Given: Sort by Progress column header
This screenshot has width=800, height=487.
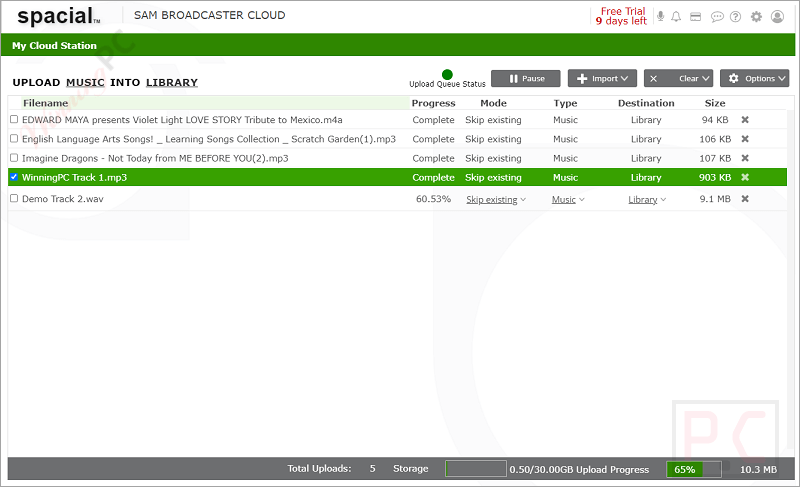Looking at the screenshot, I should tap(433, 103).
